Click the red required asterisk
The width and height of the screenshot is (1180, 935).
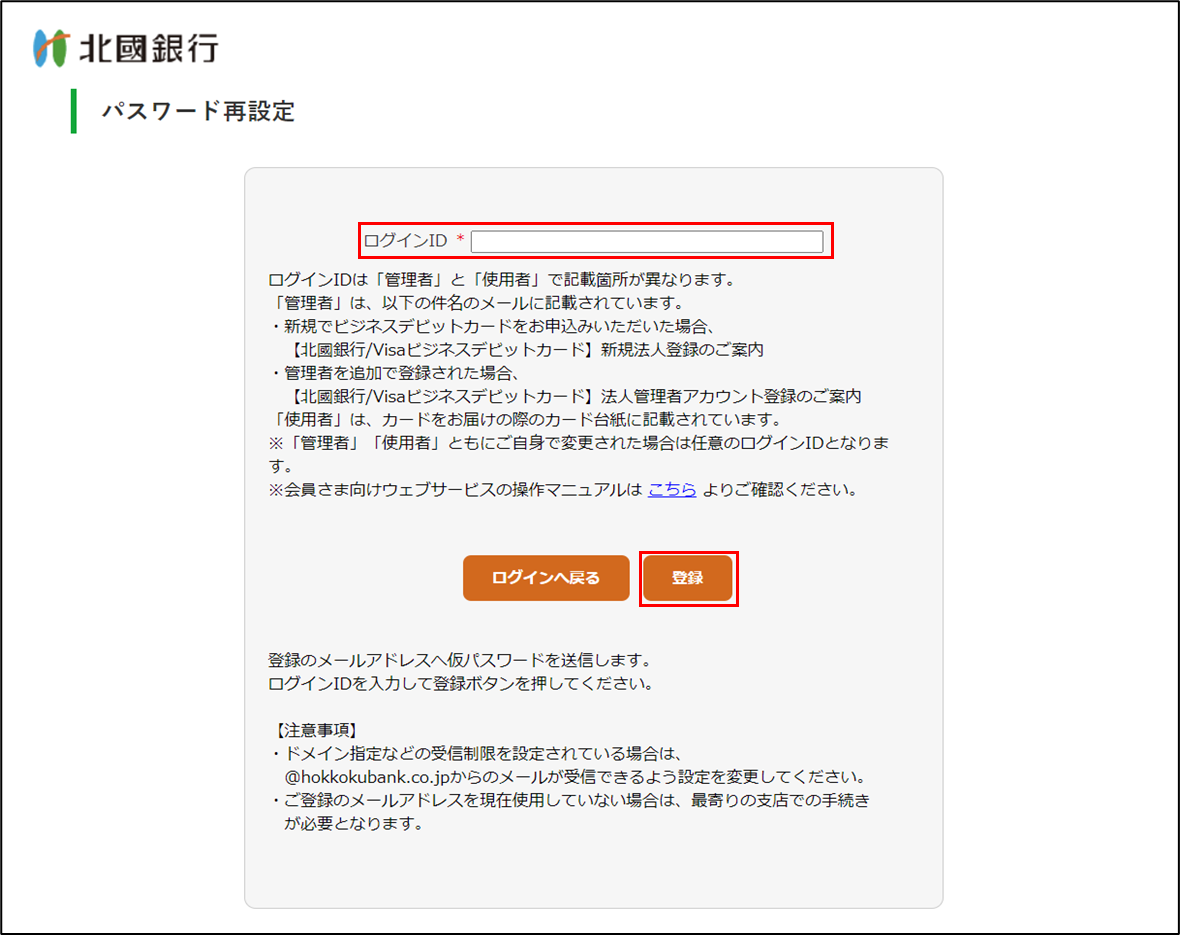tap(460, 241)
